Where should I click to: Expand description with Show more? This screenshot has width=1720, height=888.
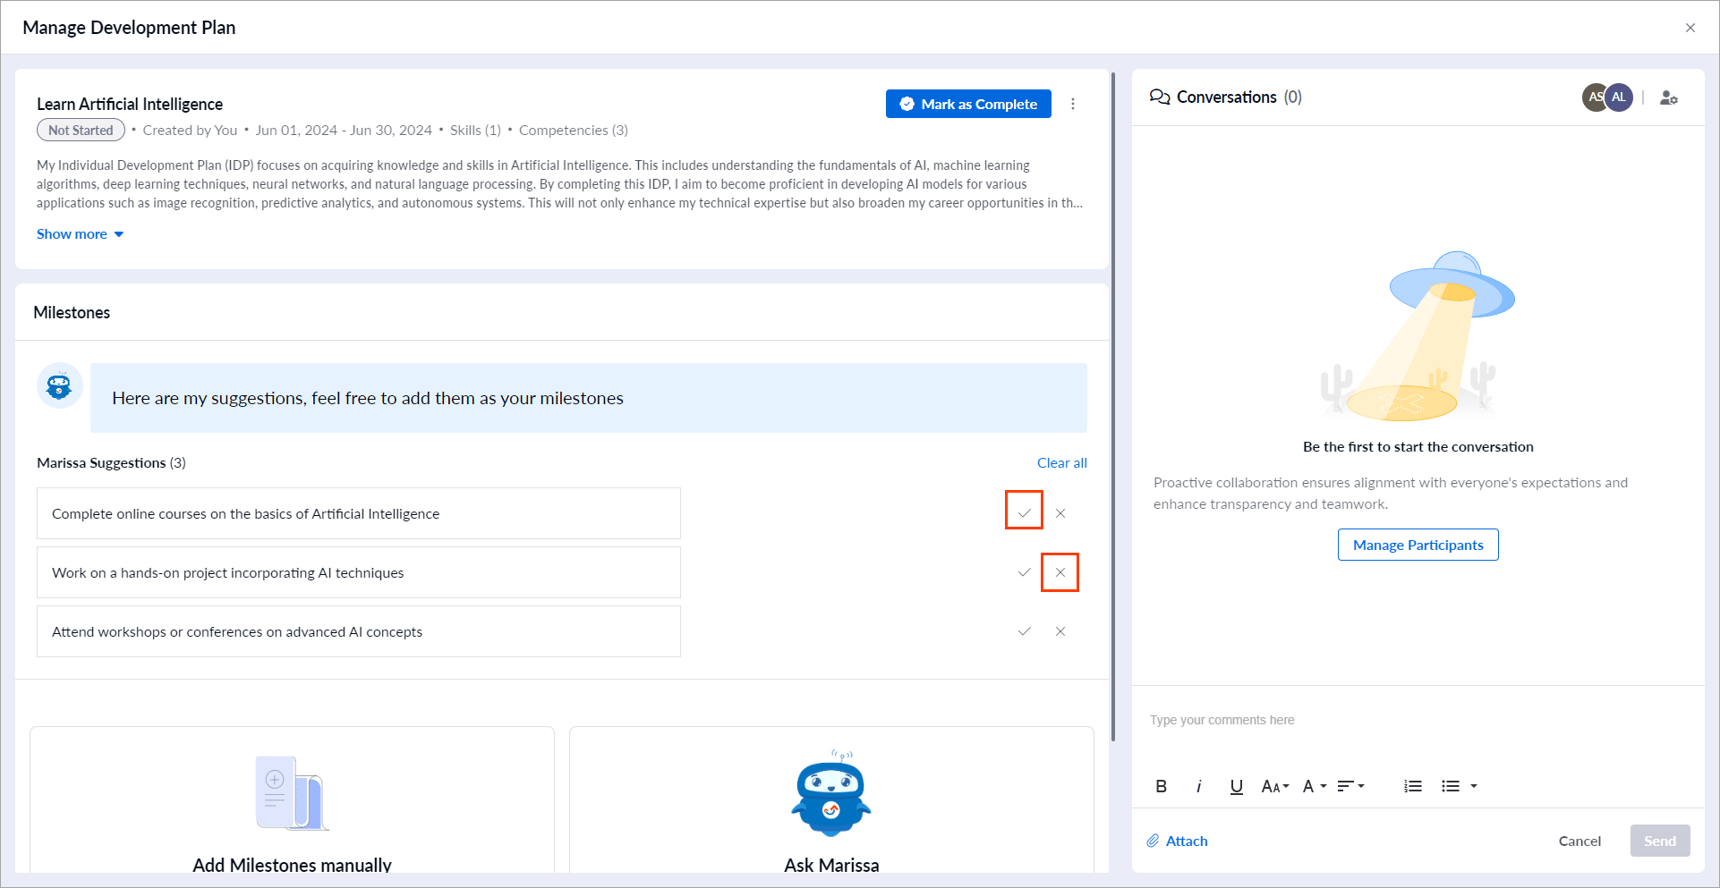[x=80, y=234]
